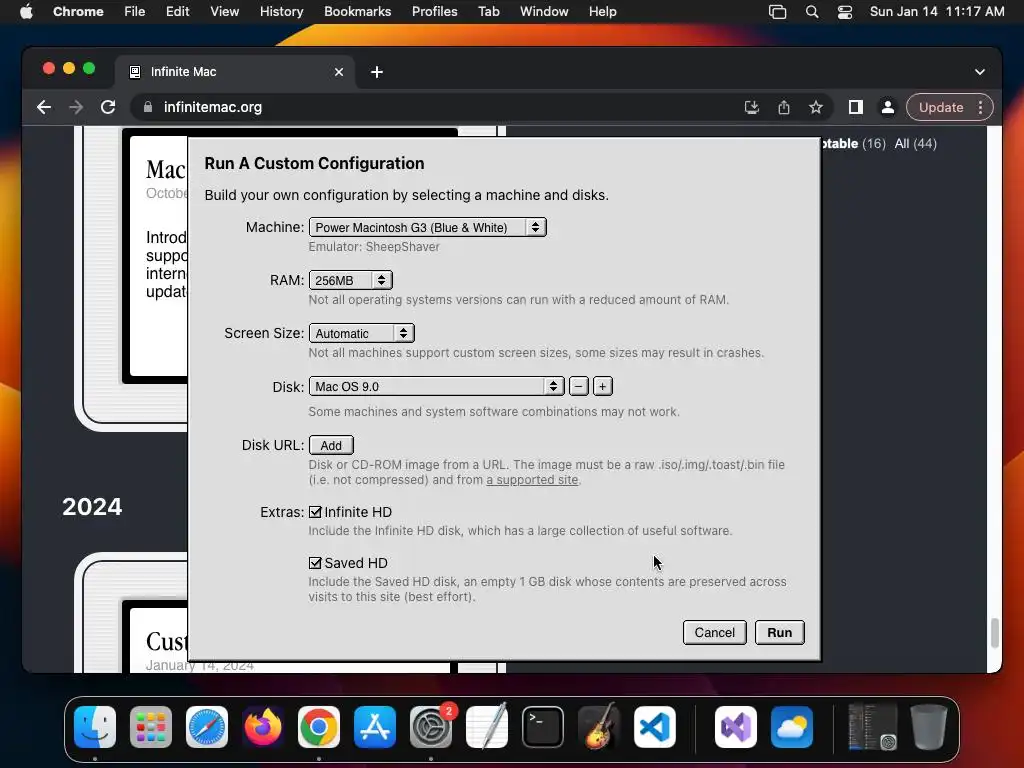This screenshot has height=768, width=1024.
Task: Open TextEdit from the Dock
Action: (x=487, y=727)
